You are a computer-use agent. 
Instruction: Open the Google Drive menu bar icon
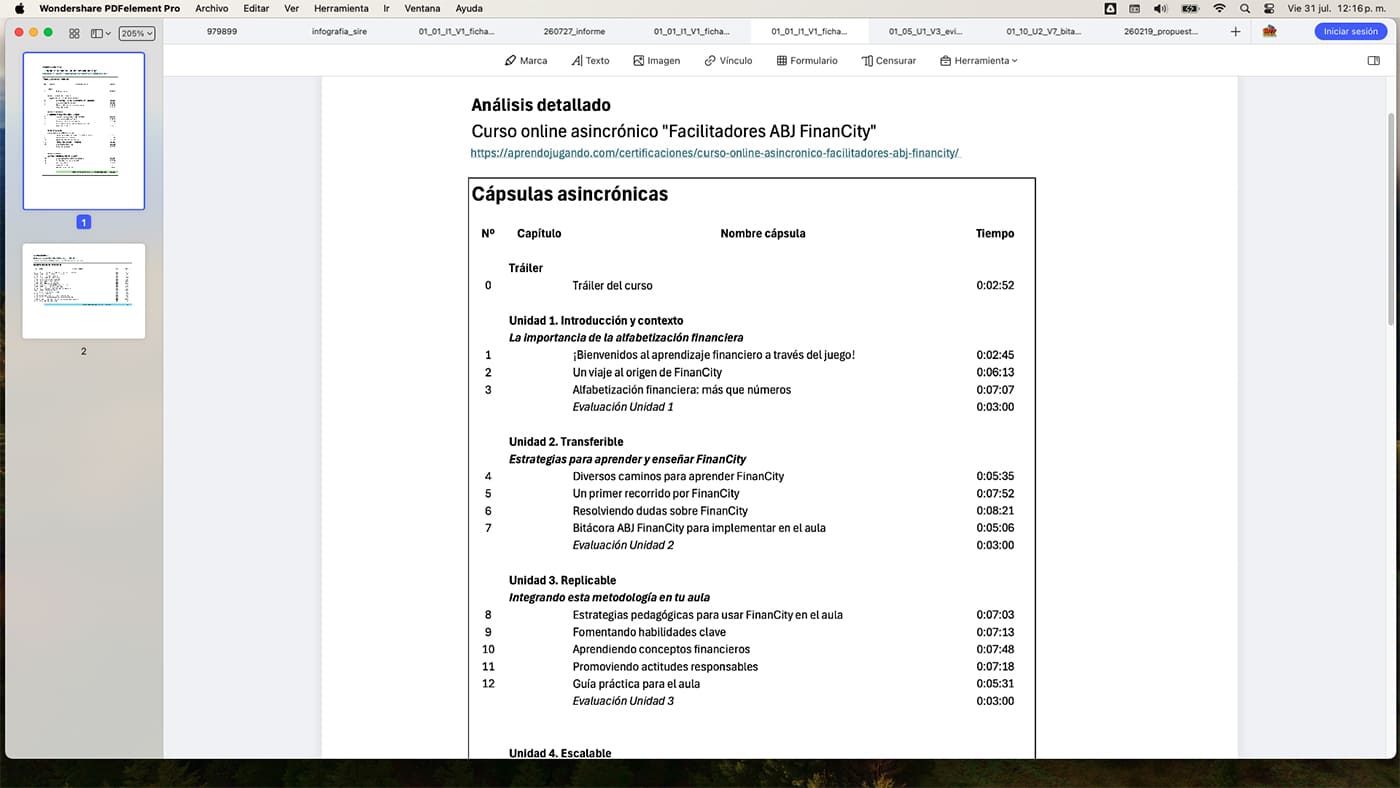(x=1110, y=8)
